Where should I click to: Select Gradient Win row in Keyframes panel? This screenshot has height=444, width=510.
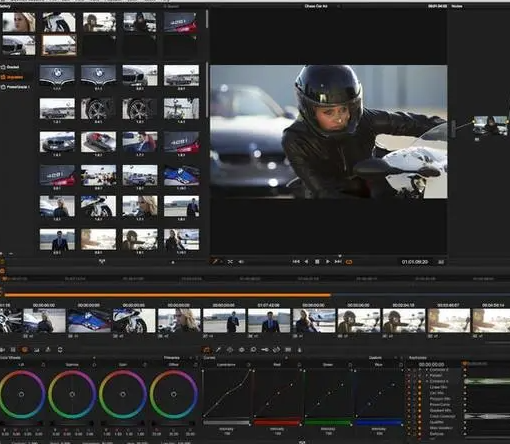(441, 410)
